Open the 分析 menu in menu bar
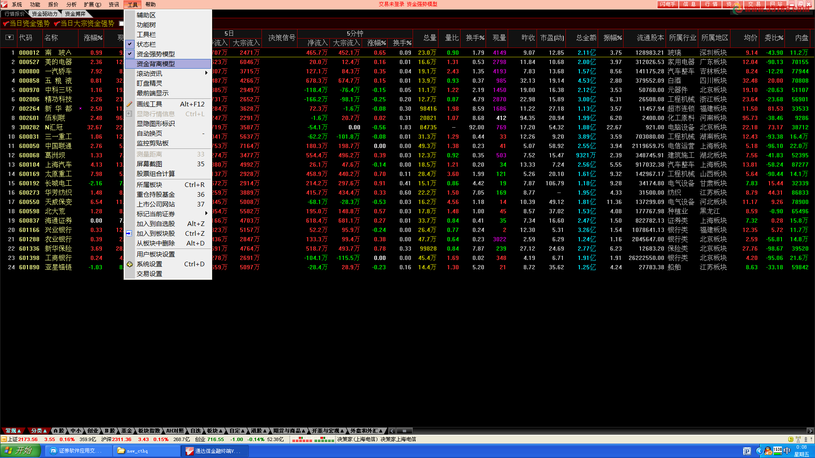815x458 pixels. [x=71, y=5]
